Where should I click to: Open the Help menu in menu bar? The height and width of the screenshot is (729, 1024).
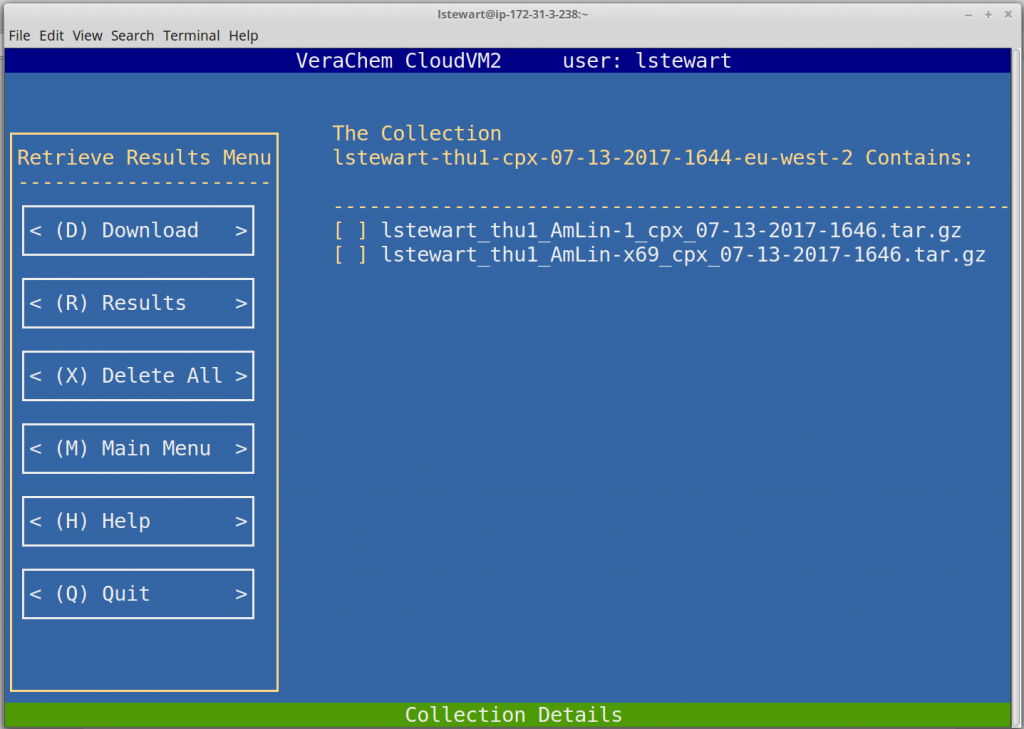[243, 35]
